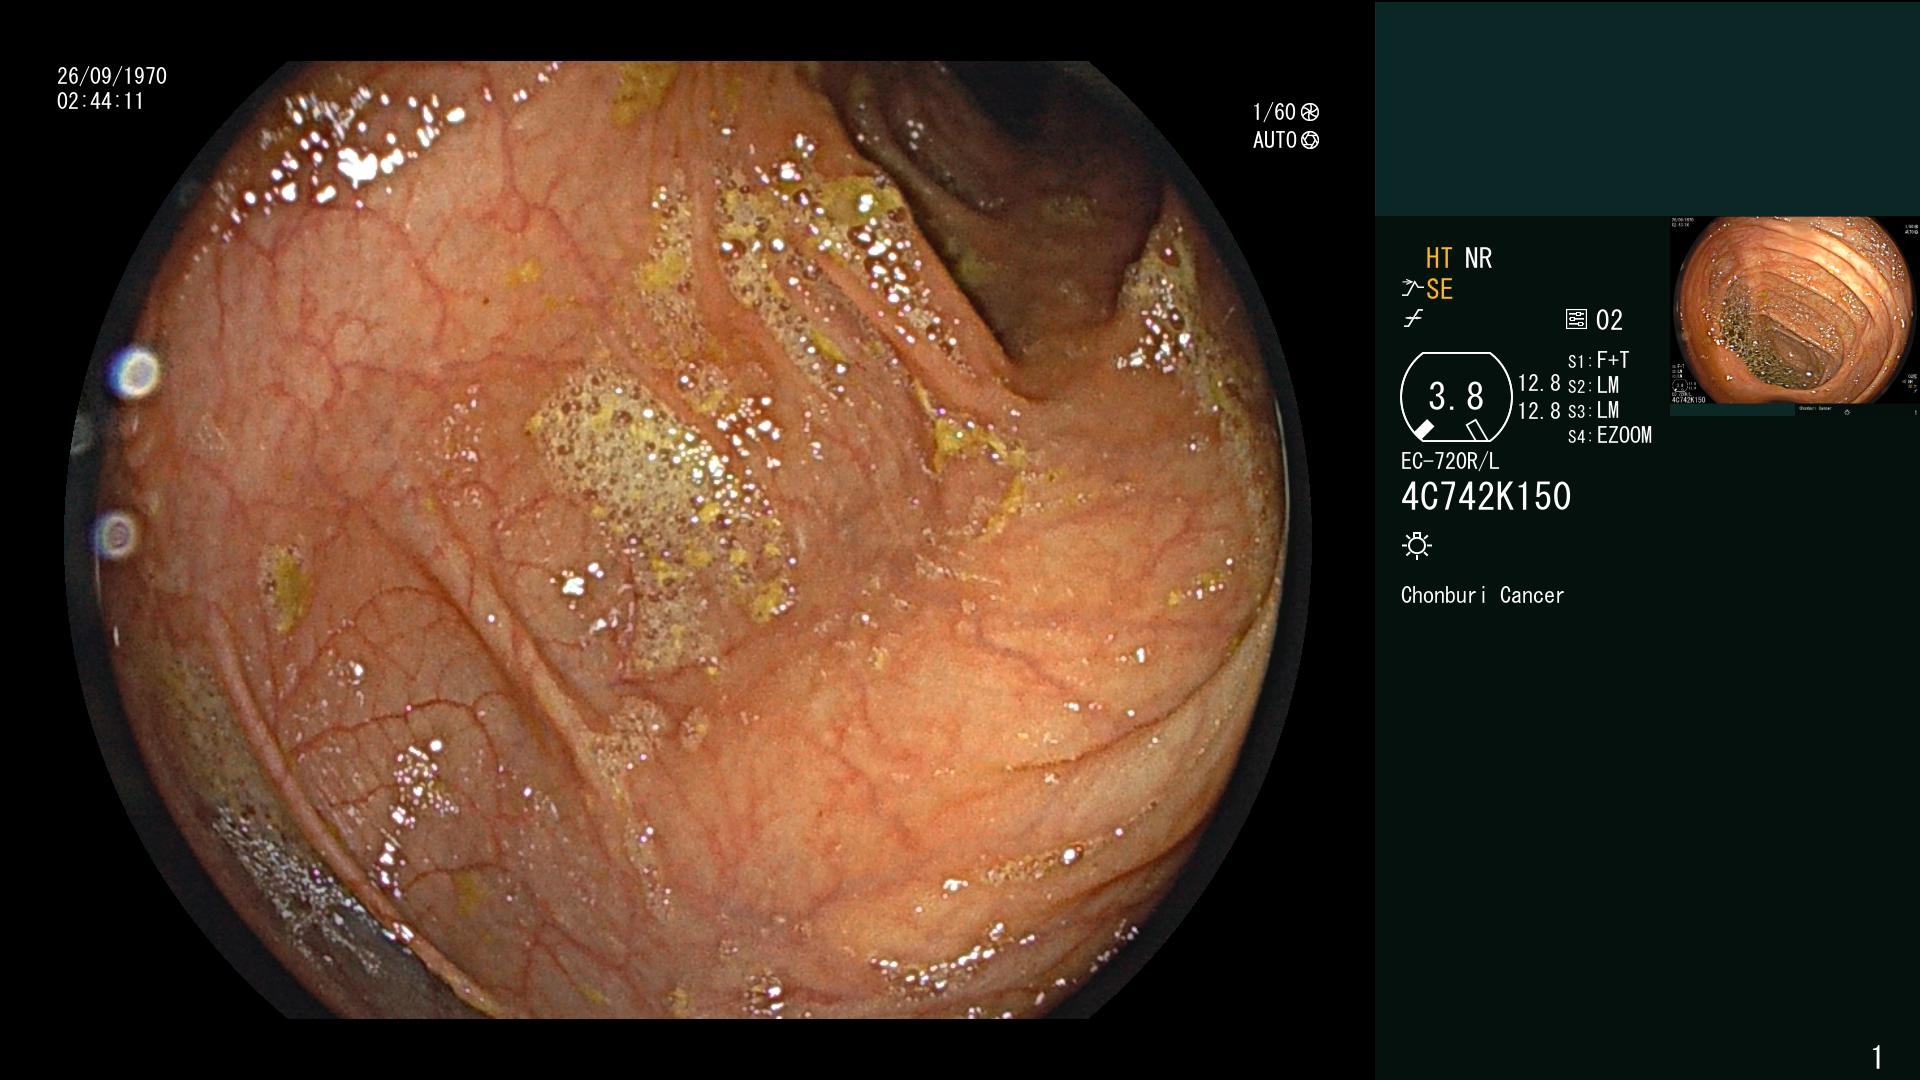
Task: Click the date 26/09/1970
Action: tap(112, 76)
